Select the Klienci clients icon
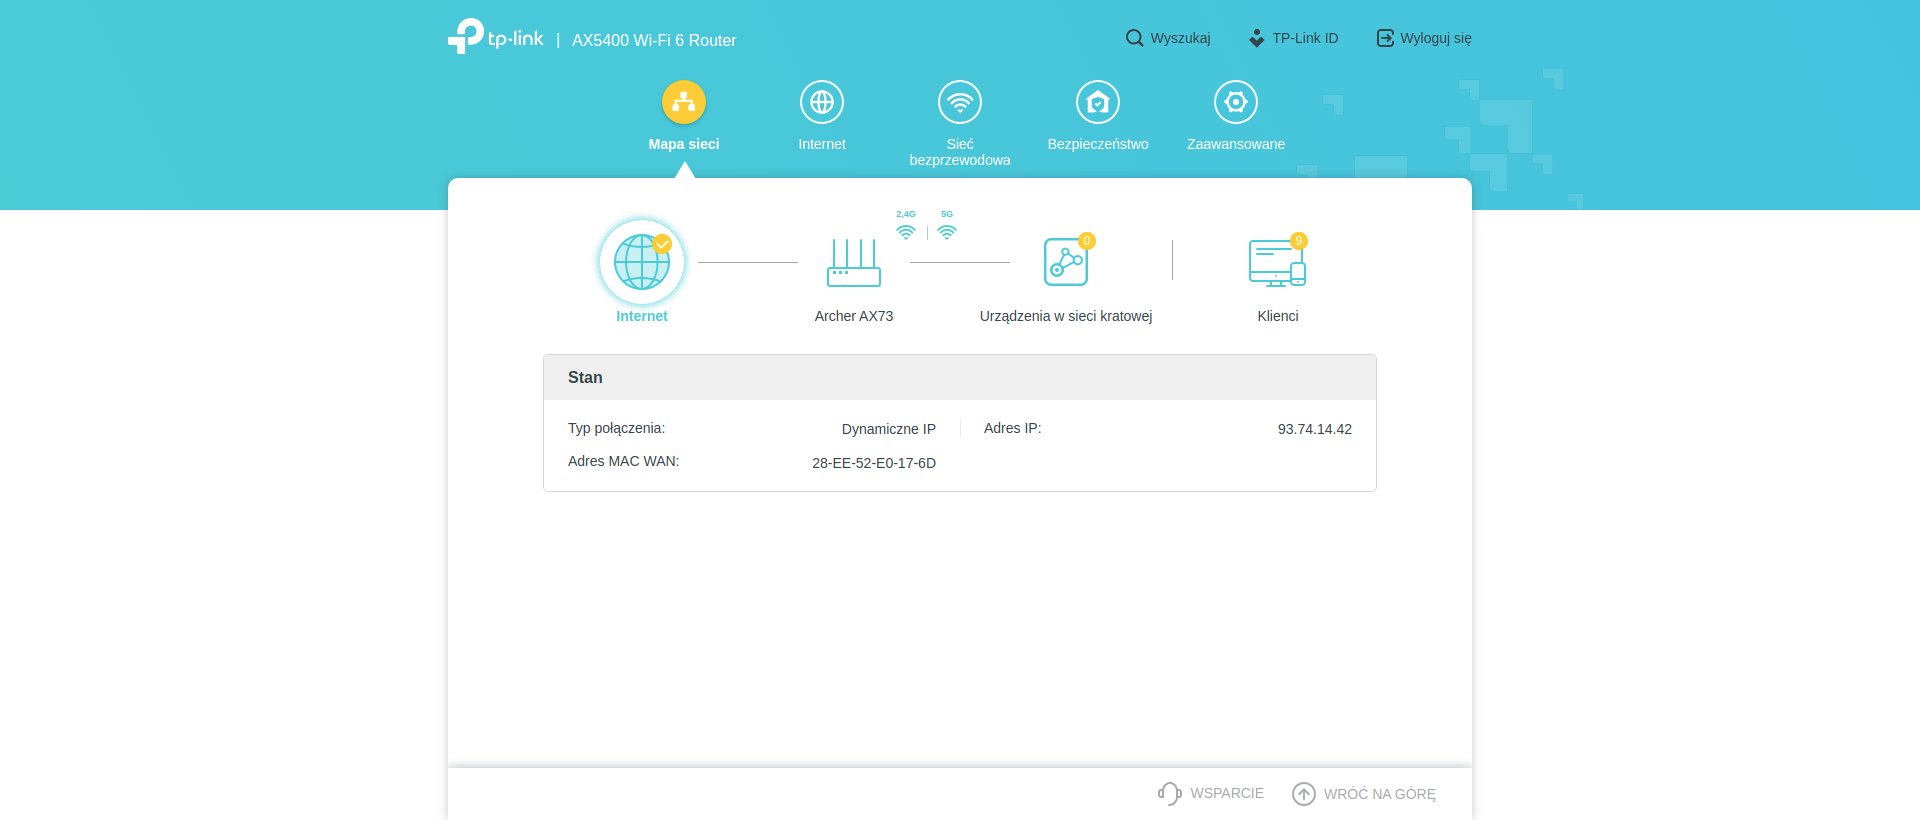1920x820 pixels. 1277,263
